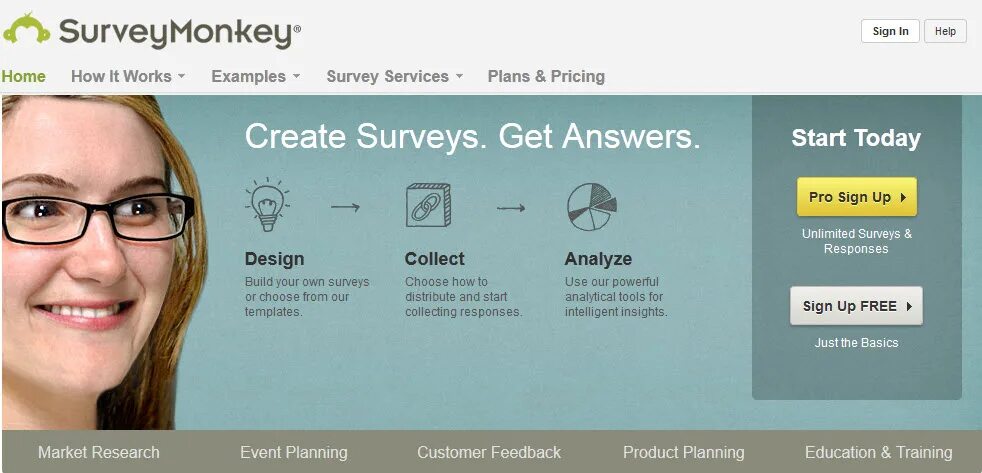982x473 pixels.
Task: Click the SurveyMonkey monkey logo icon
Action: pos(26,29)
